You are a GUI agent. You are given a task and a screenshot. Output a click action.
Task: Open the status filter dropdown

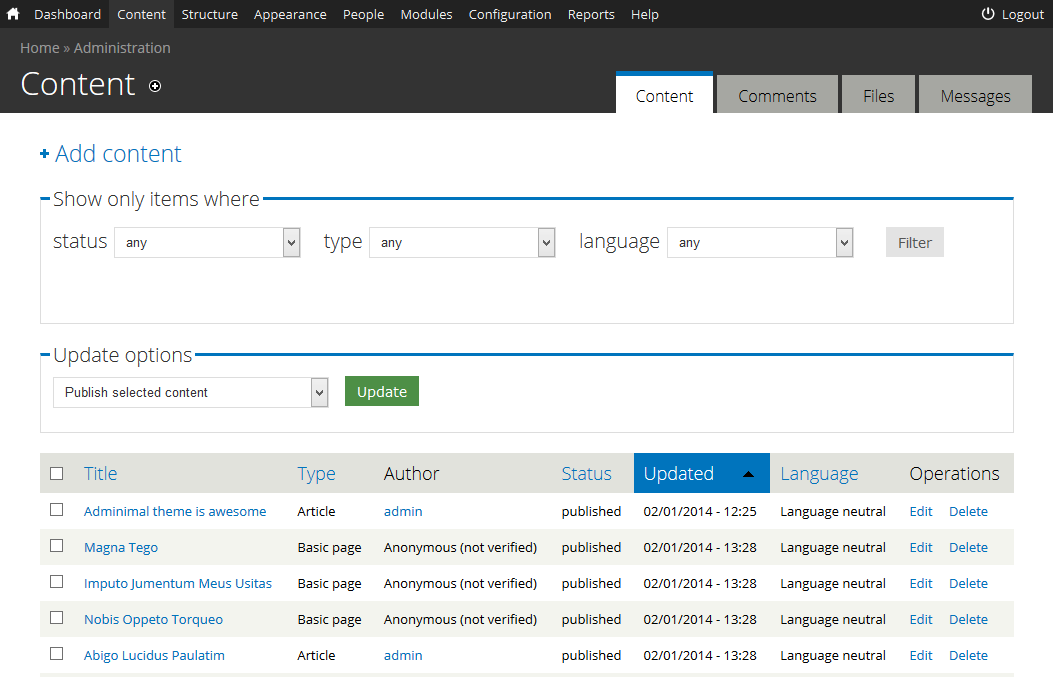(x=208, y=242)
